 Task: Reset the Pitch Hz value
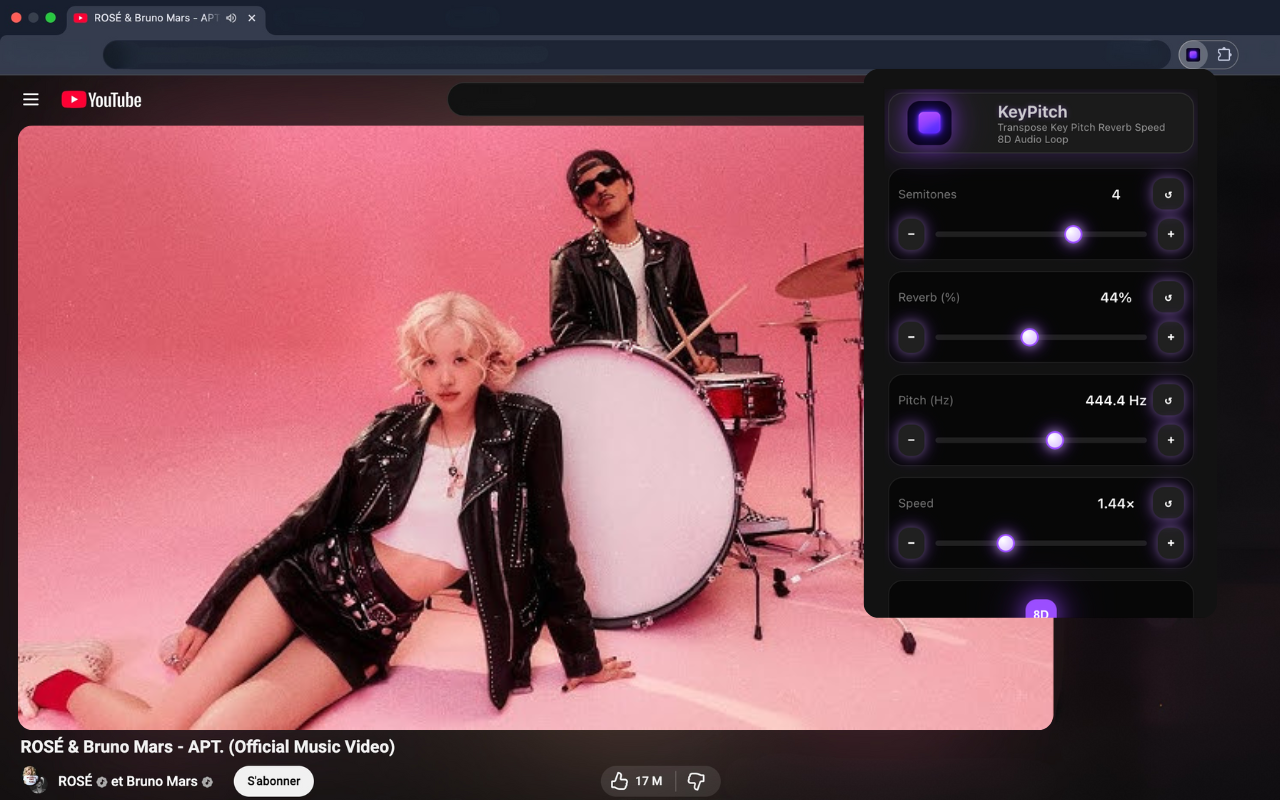point(1168,400)
